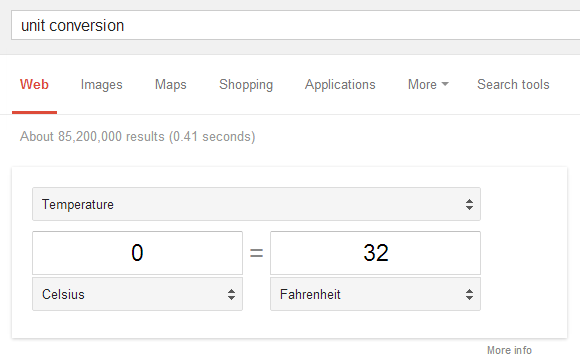This screenshot has height=360, width=580.
Task: Open Search tools options
Action: click(x=513, y=84)
